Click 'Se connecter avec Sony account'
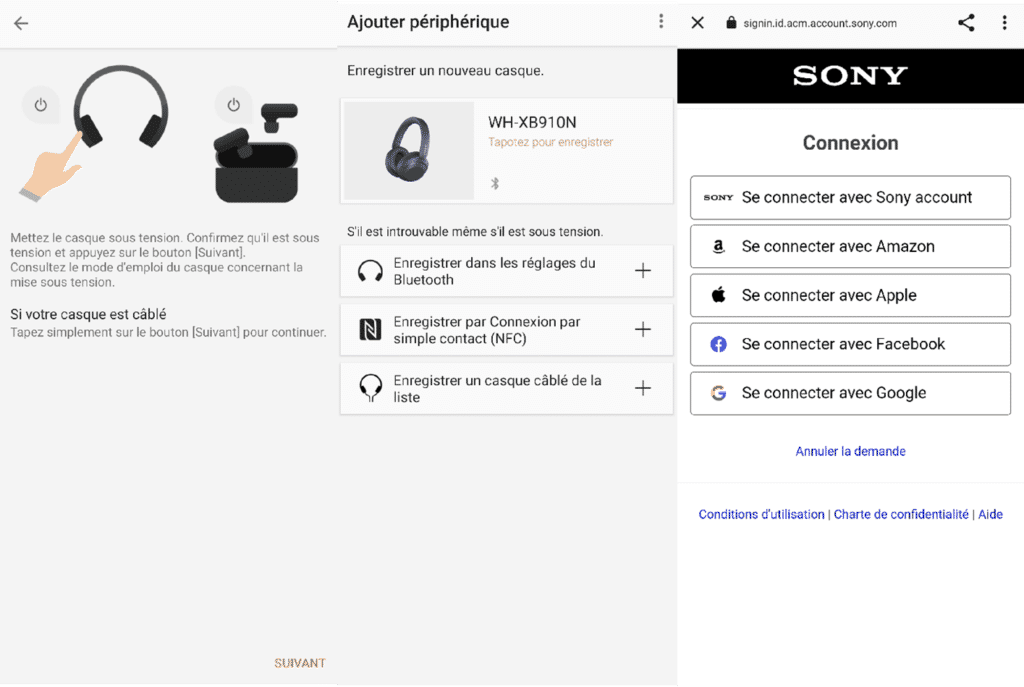The width and height of the screenshot is (1024, 687). tap(850, 197)
